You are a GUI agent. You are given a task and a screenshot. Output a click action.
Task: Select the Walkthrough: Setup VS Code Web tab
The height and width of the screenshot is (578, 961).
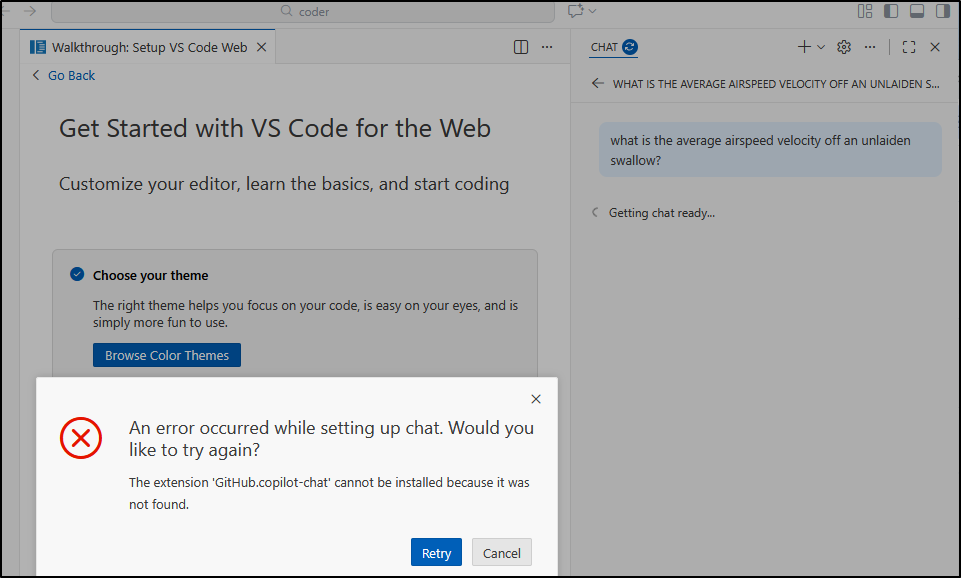148,47
